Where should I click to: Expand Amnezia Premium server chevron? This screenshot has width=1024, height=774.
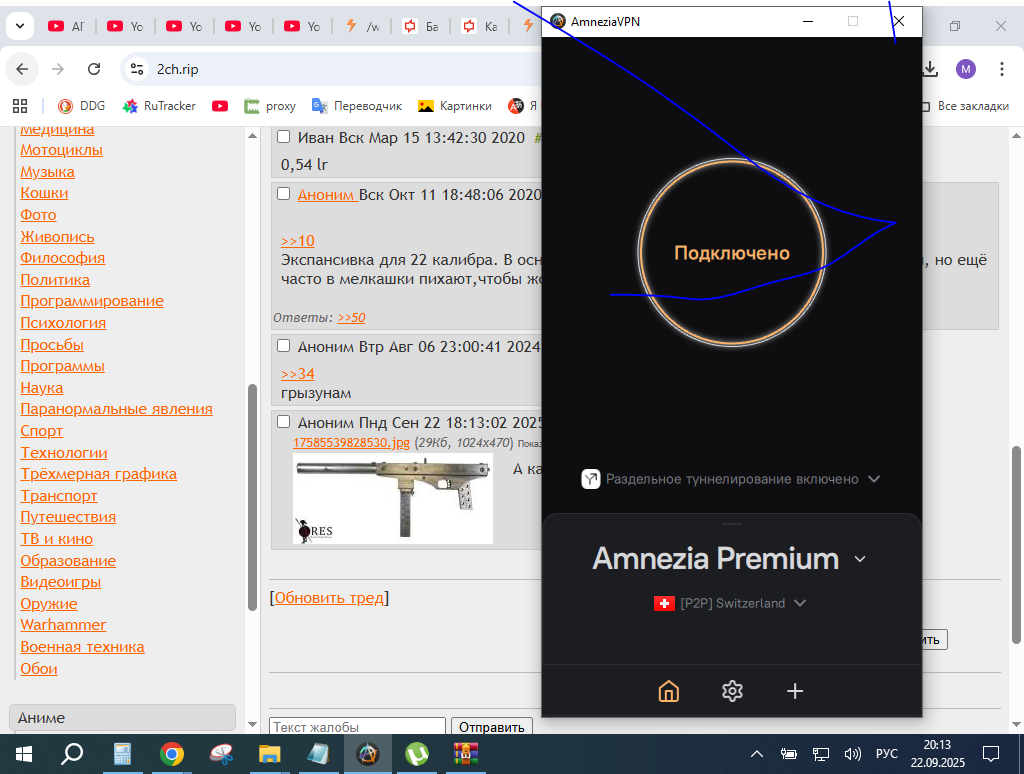tap(860, 559)
